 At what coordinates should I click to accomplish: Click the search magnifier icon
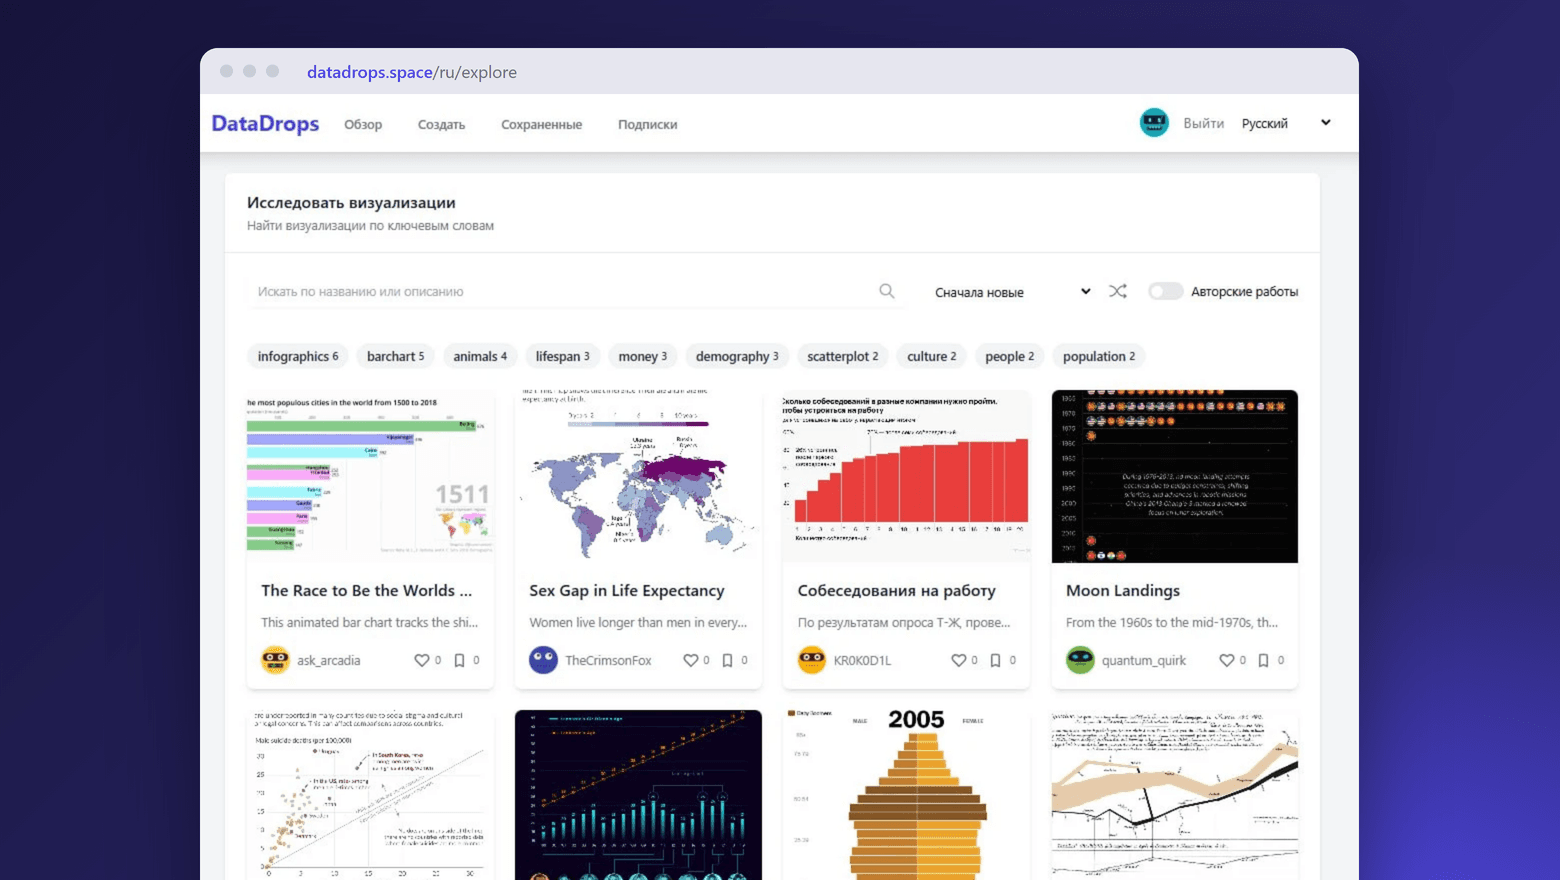tap(887, 291)
